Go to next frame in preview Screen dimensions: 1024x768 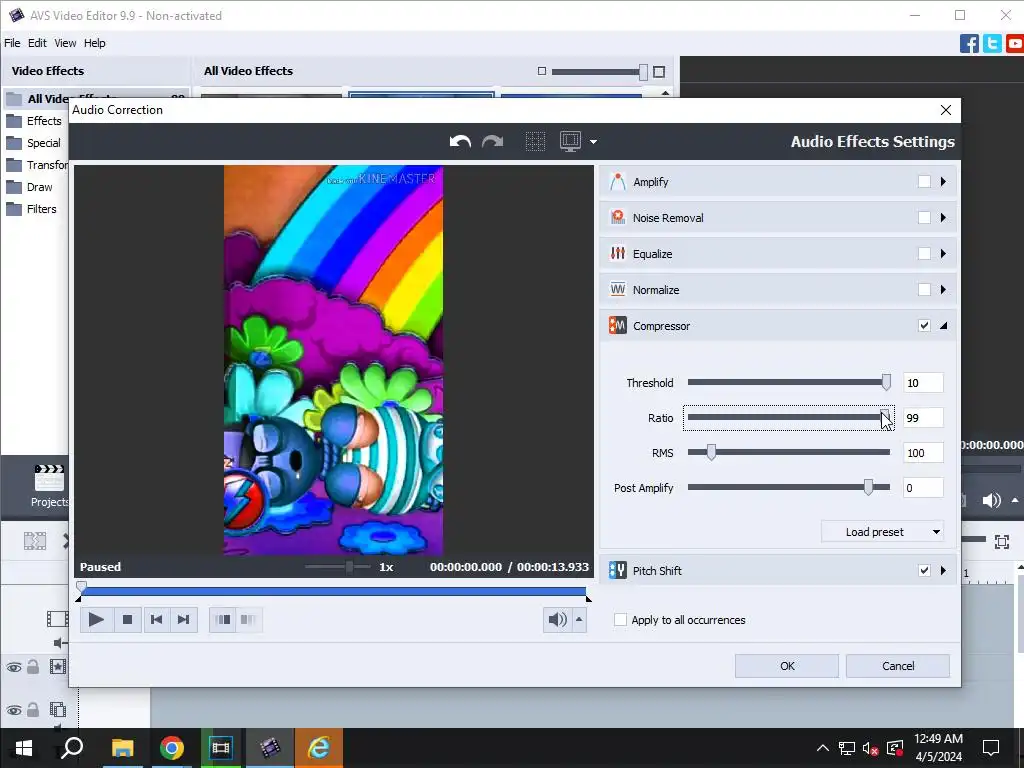(x=184, y=619)
